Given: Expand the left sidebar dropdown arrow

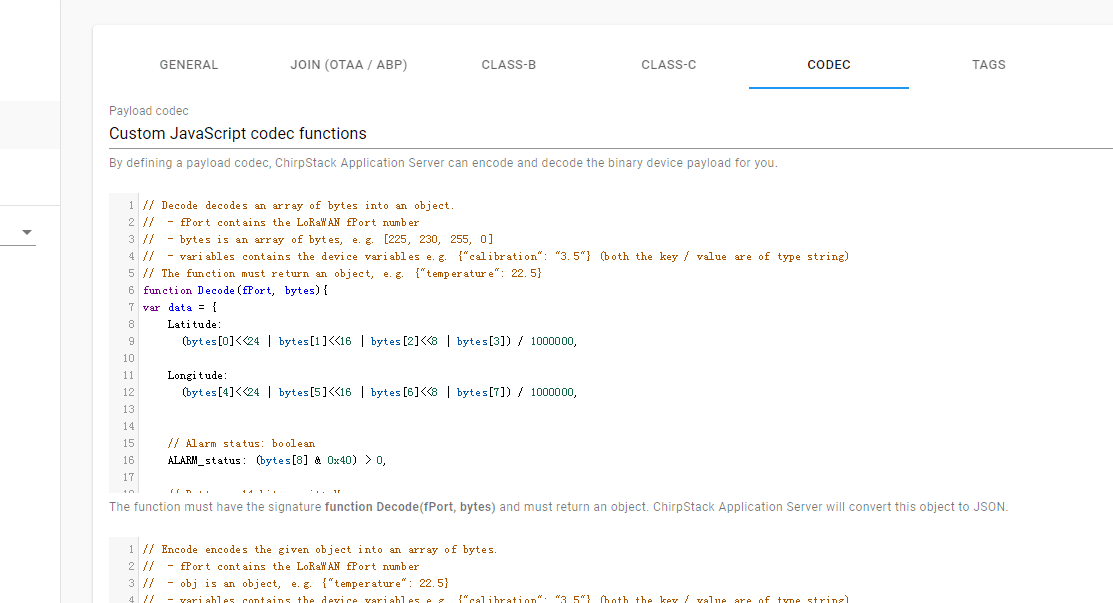Looking at the screenshot, I should 27,232.
